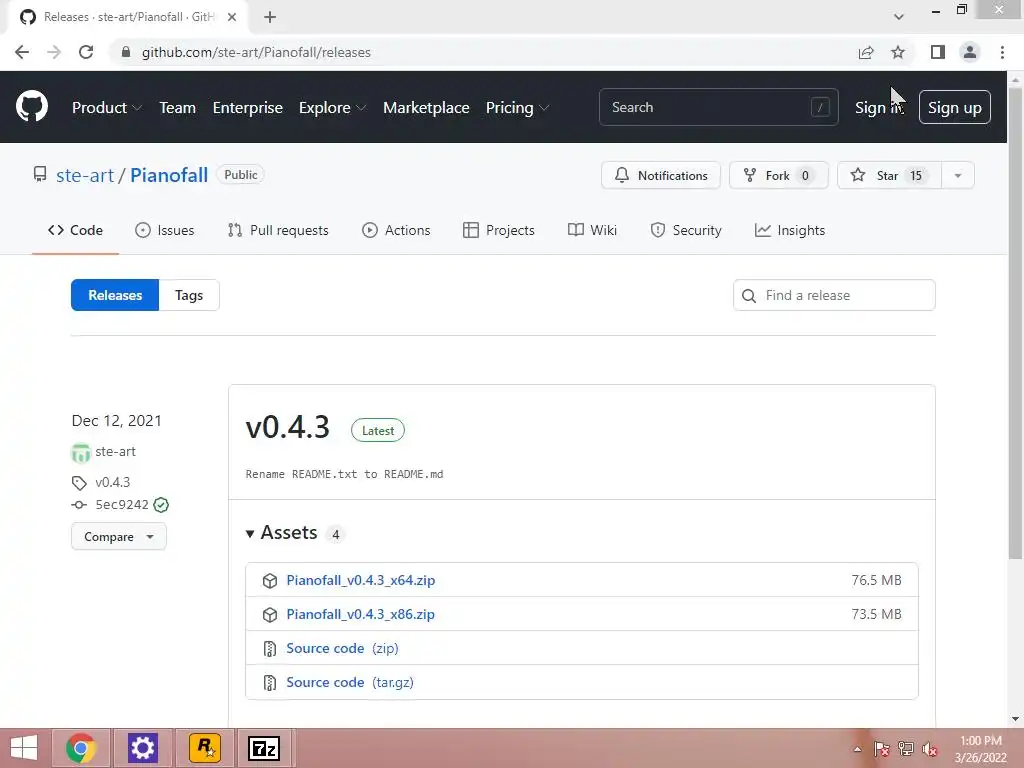Open the Issues tab
The height and width of the screenshot is (768, 1024).
coord(165,231)
